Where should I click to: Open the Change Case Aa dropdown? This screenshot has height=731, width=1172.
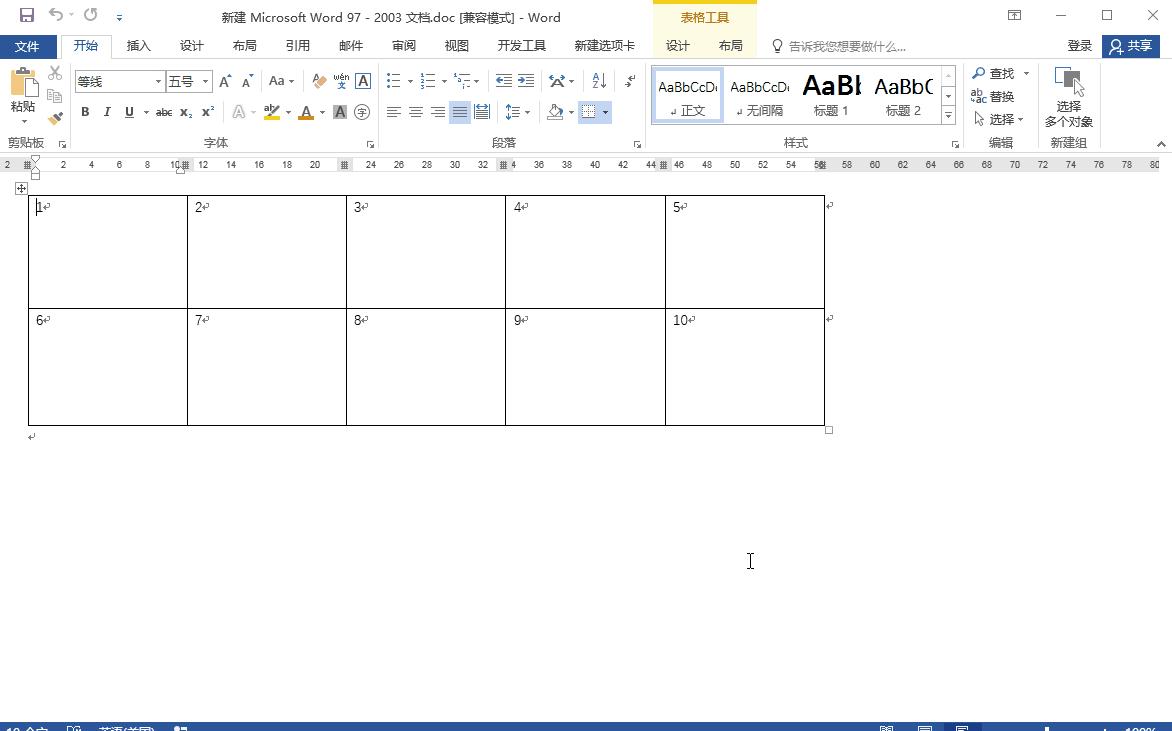point(281,81)
